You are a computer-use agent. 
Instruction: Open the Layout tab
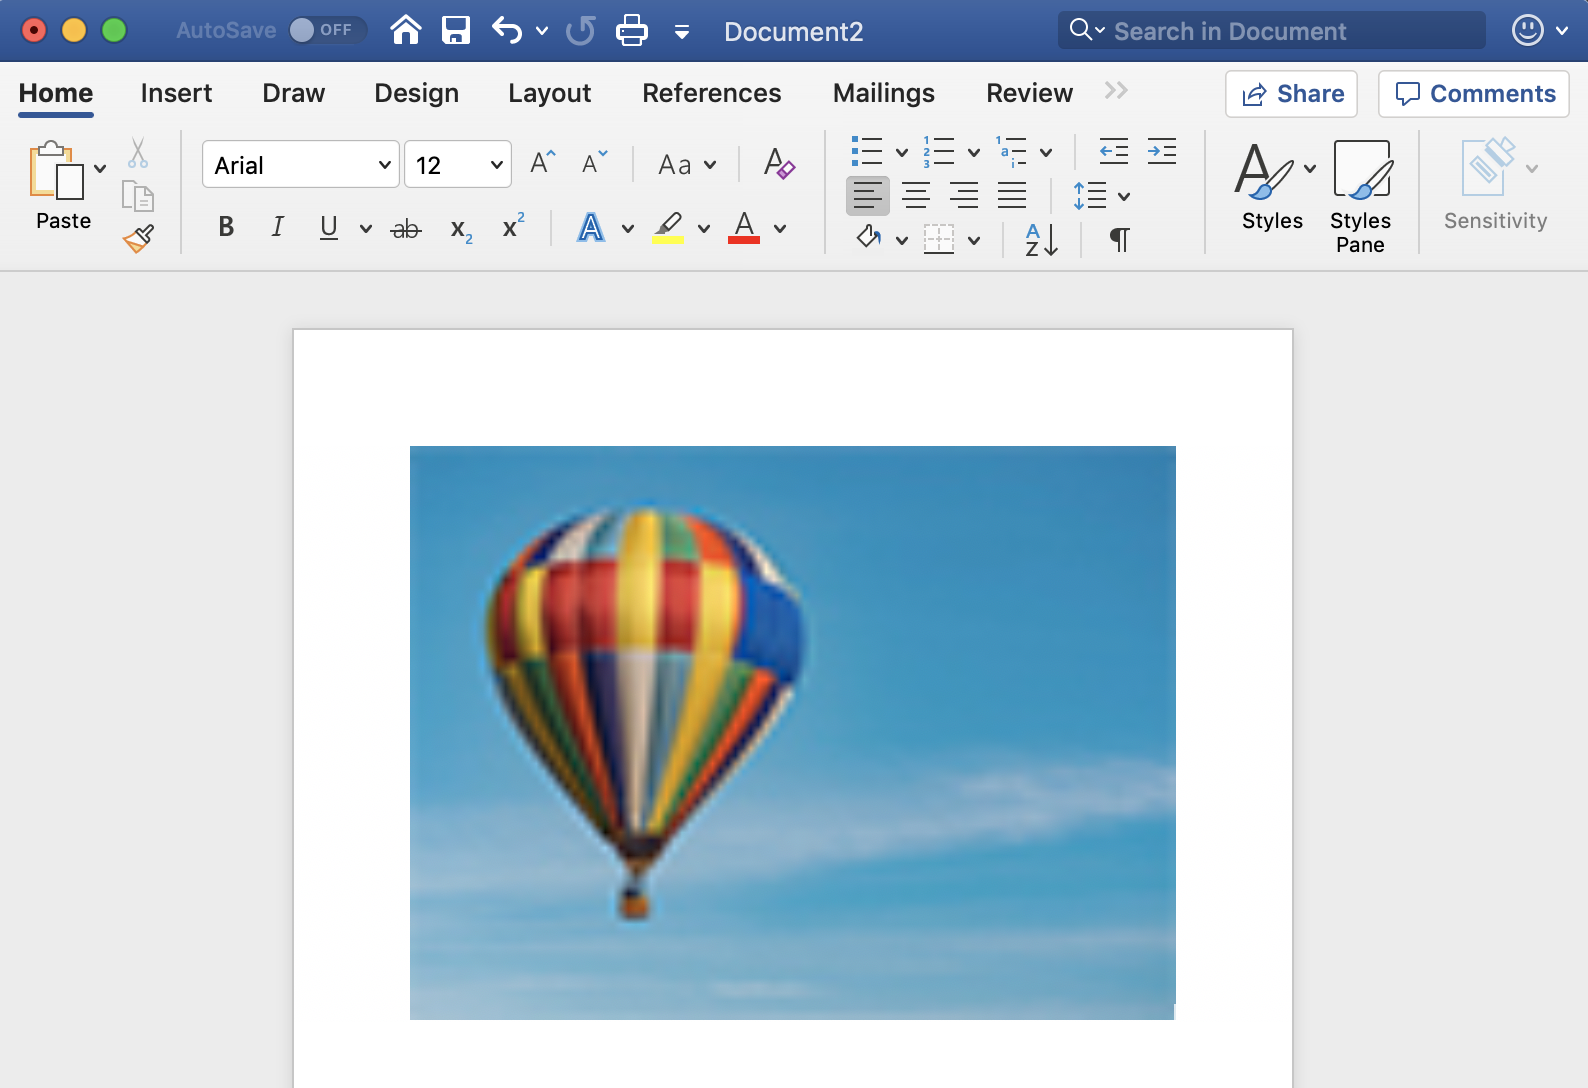(549, 93)
